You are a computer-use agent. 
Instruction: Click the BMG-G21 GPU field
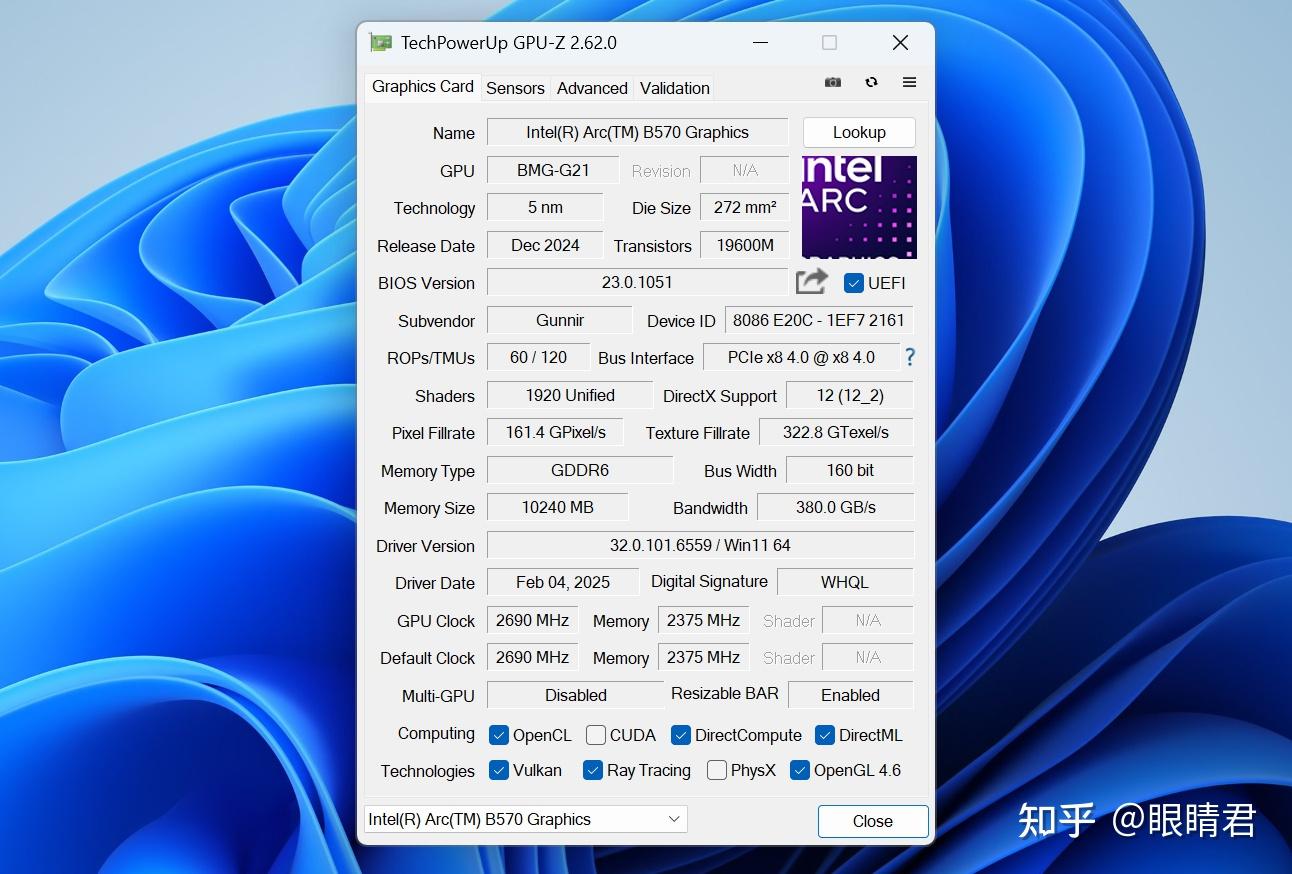tap(552, 170)
